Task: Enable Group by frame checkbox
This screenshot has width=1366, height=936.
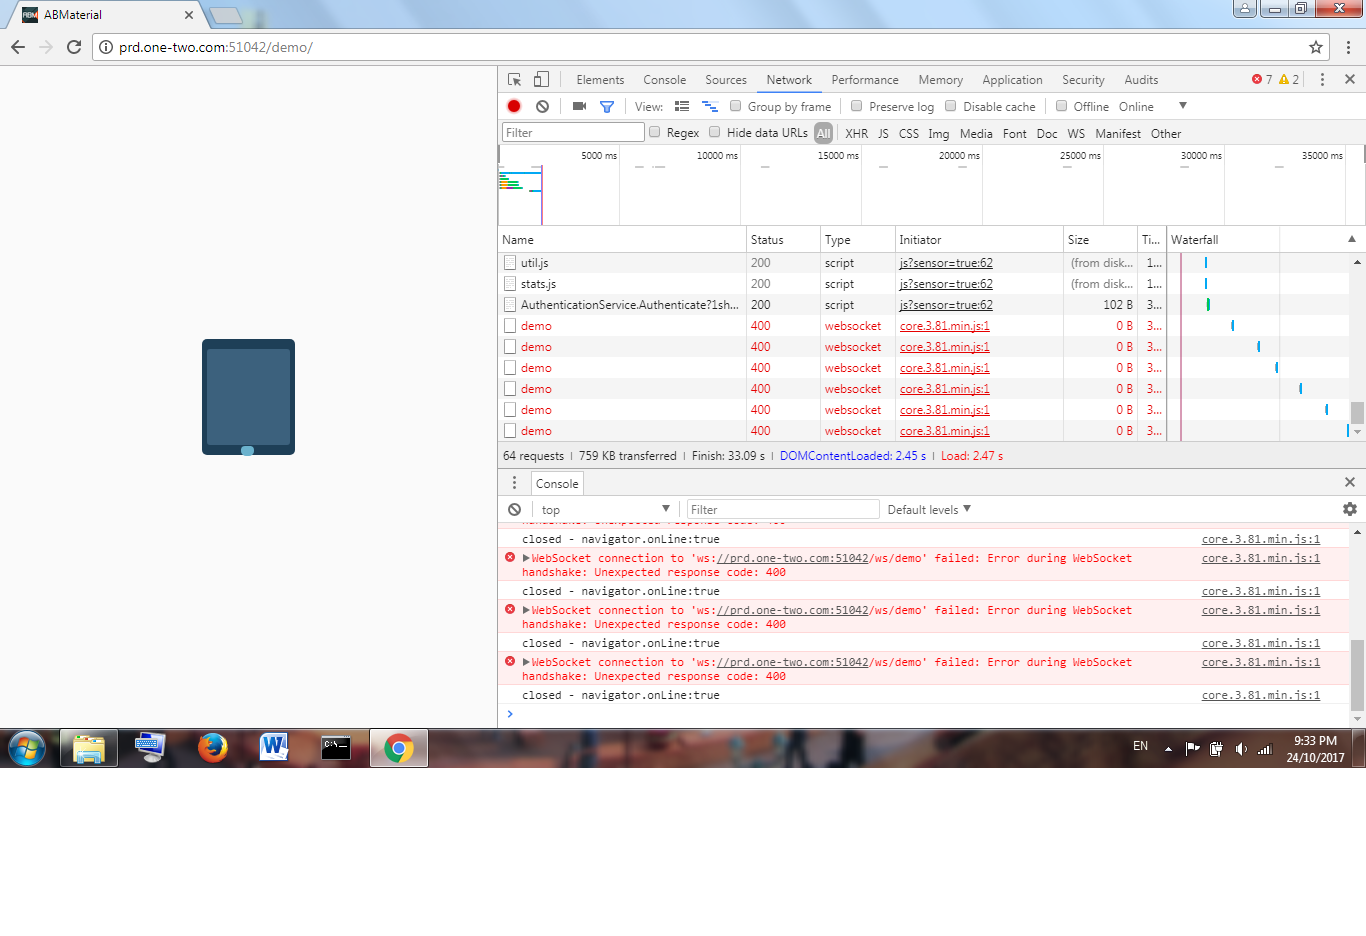Action: point(735,106)
